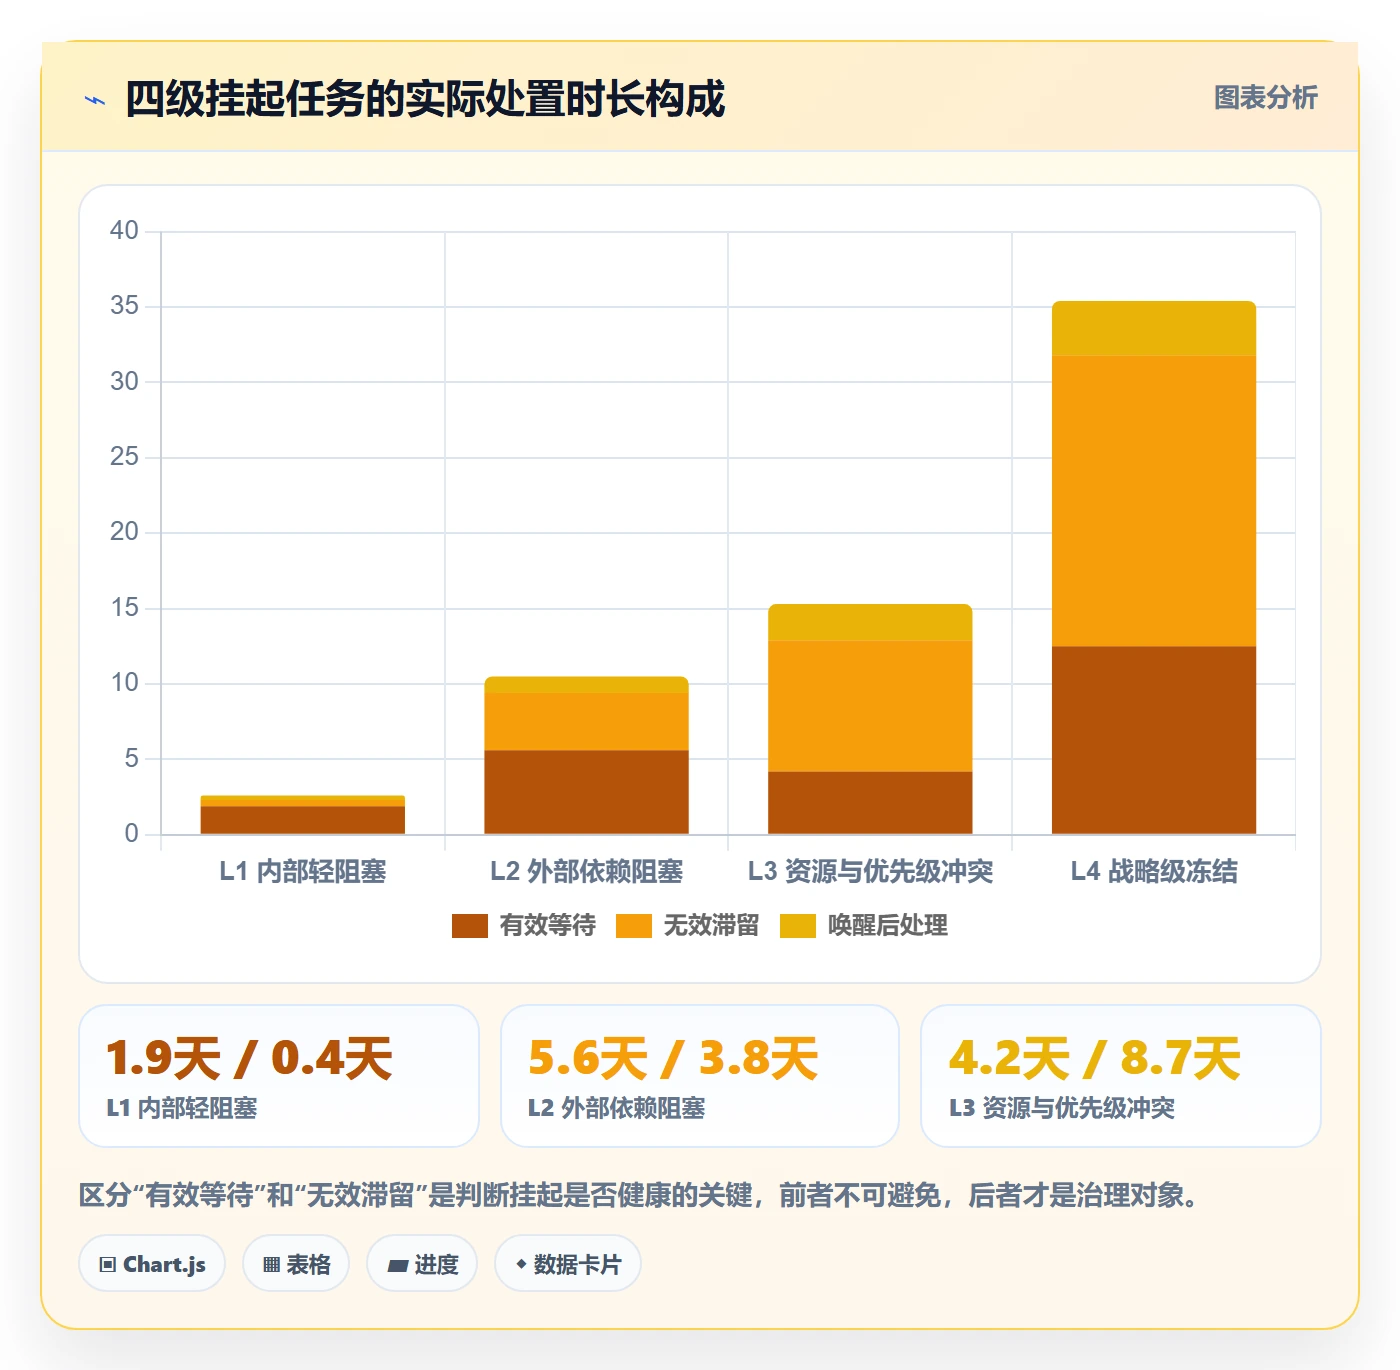1400x1370 pixels.
Task: Click the dark brown segment of the L1 bar
Action: [303, 820]
